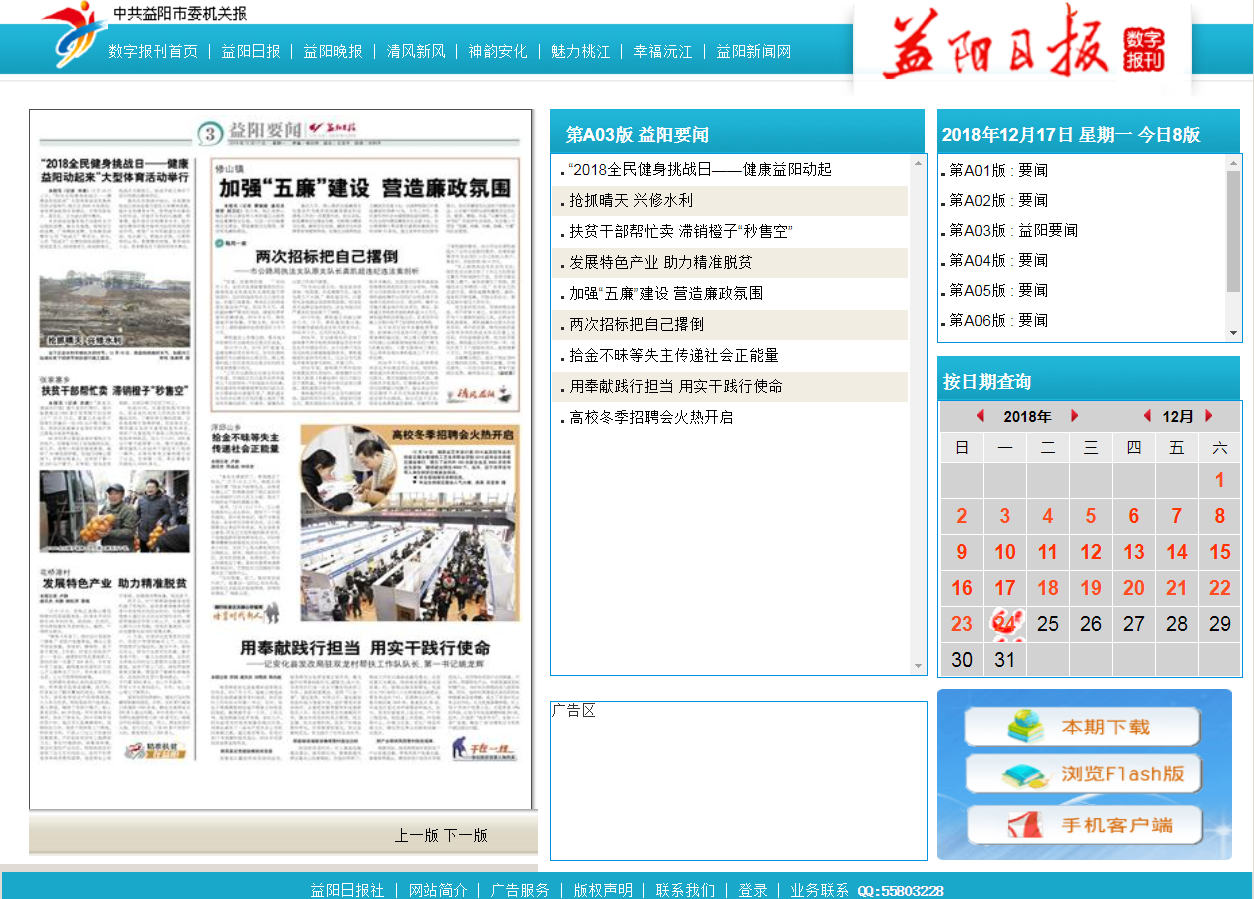Screen dimensions: 1254x899
Task: Go to previous page via 上一版
Action: [x=416, y=835]
